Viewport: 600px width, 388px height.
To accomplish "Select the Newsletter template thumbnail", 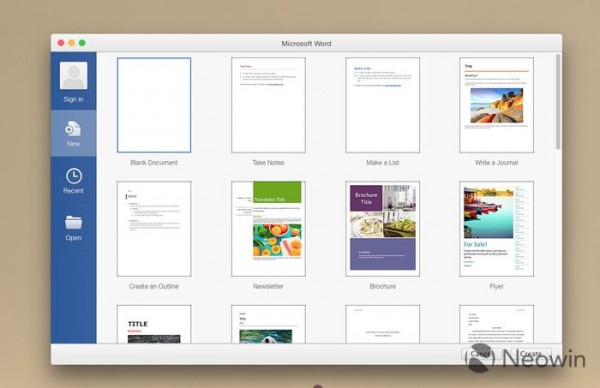I will pos(268,229).
